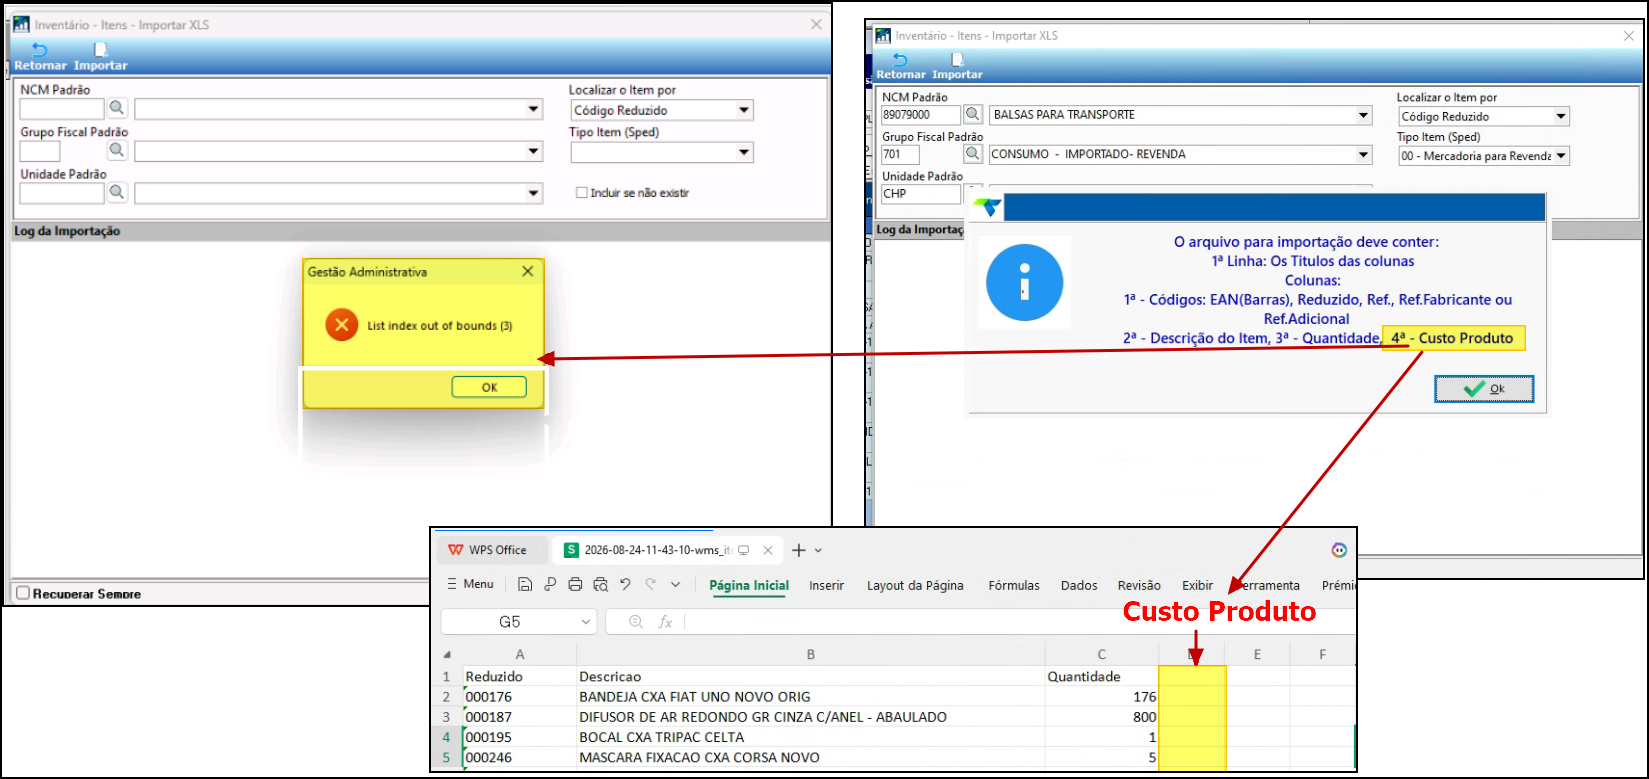1649x779 pixels.
Task: Open Localizar o Item por dropdown in left window
Action: coord(744,110)
